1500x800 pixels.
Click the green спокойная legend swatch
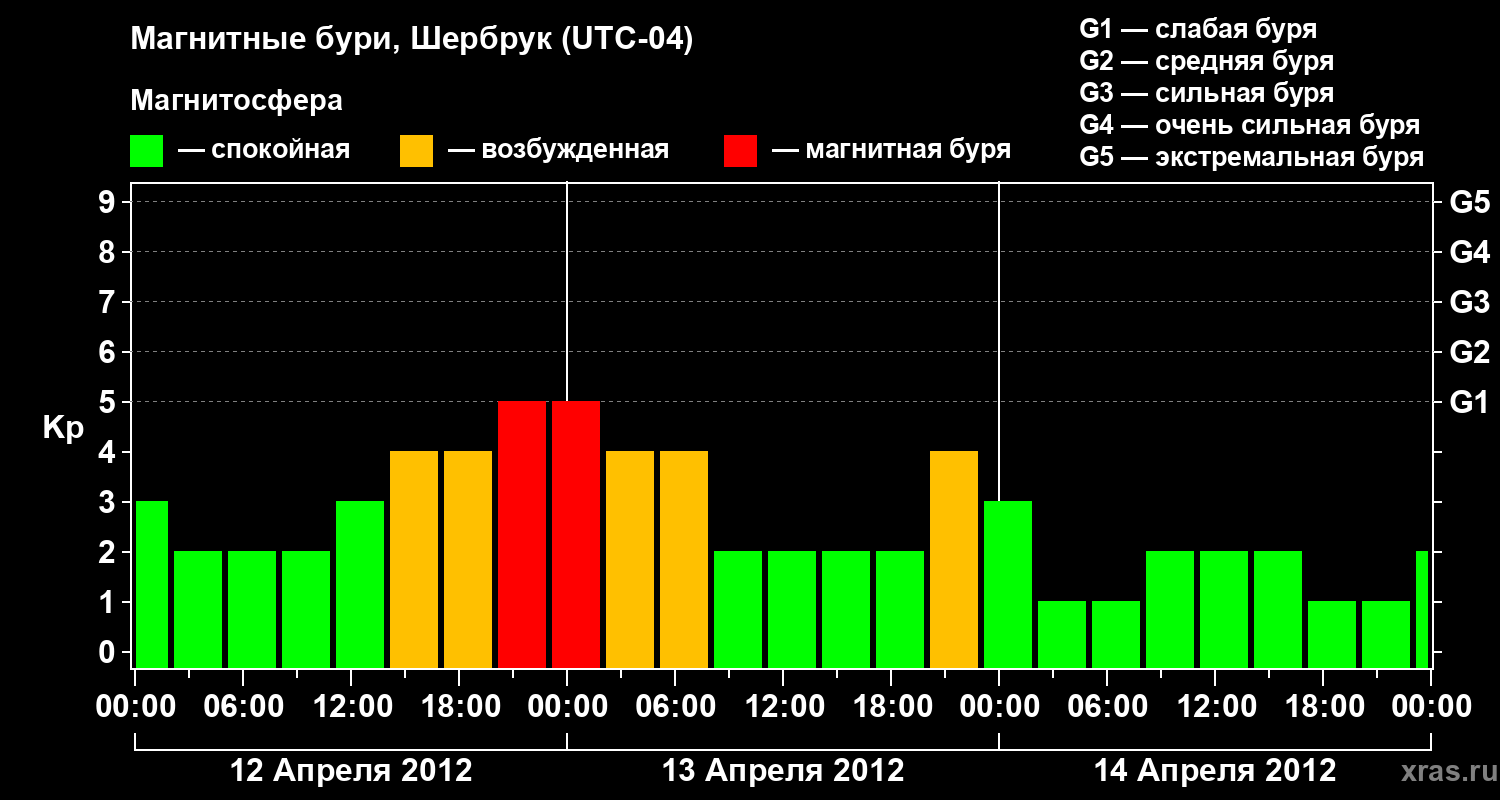click(x=147, y=151)
